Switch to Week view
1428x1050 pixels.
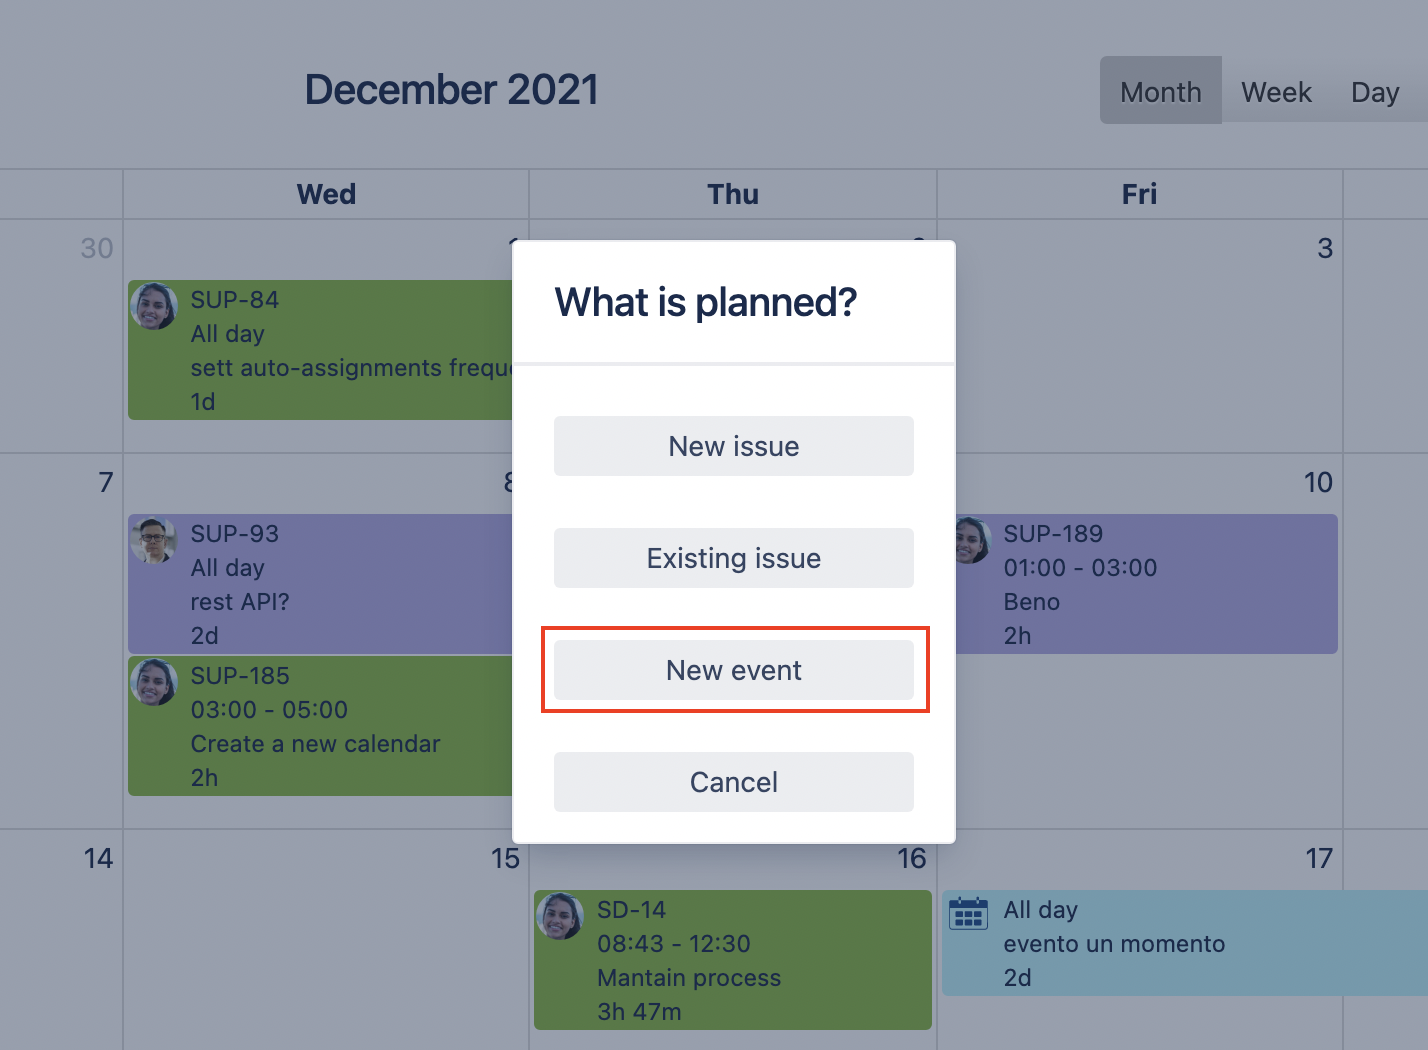pyautogui.click(x=1276, y=92)
